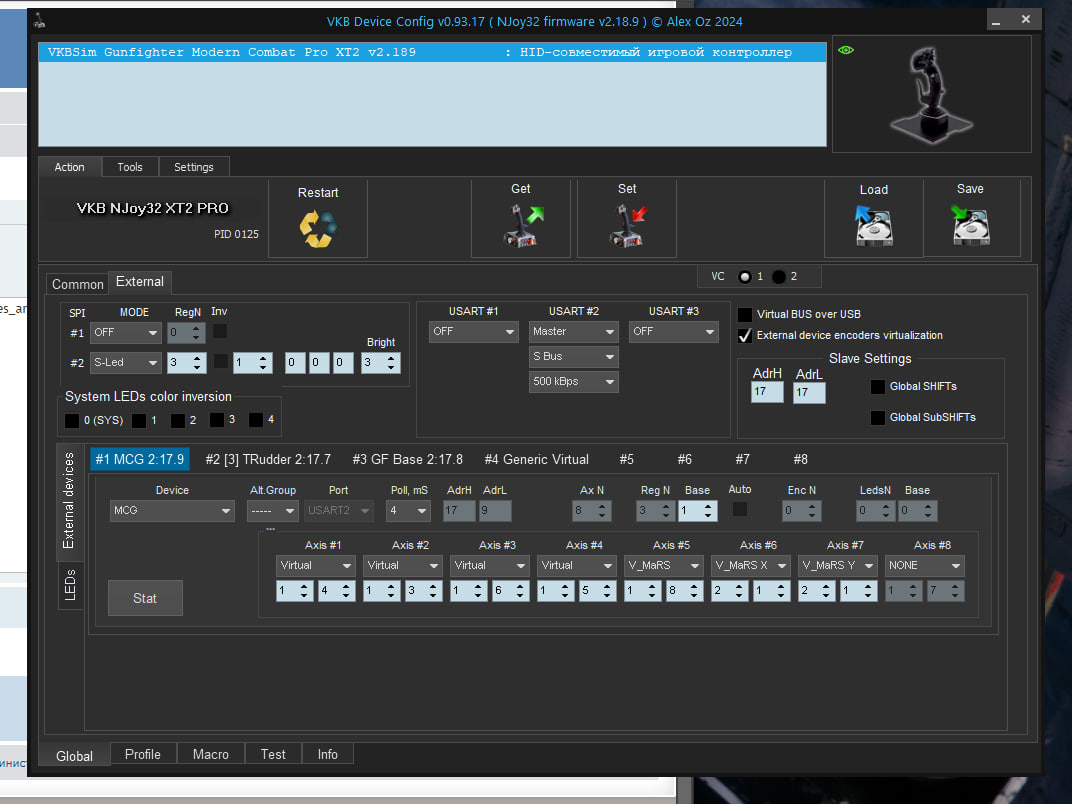Screen dimensions: 1072x804
Task: Toggle the Global SubSHIFTs checkbox
Action: [878, 417]
